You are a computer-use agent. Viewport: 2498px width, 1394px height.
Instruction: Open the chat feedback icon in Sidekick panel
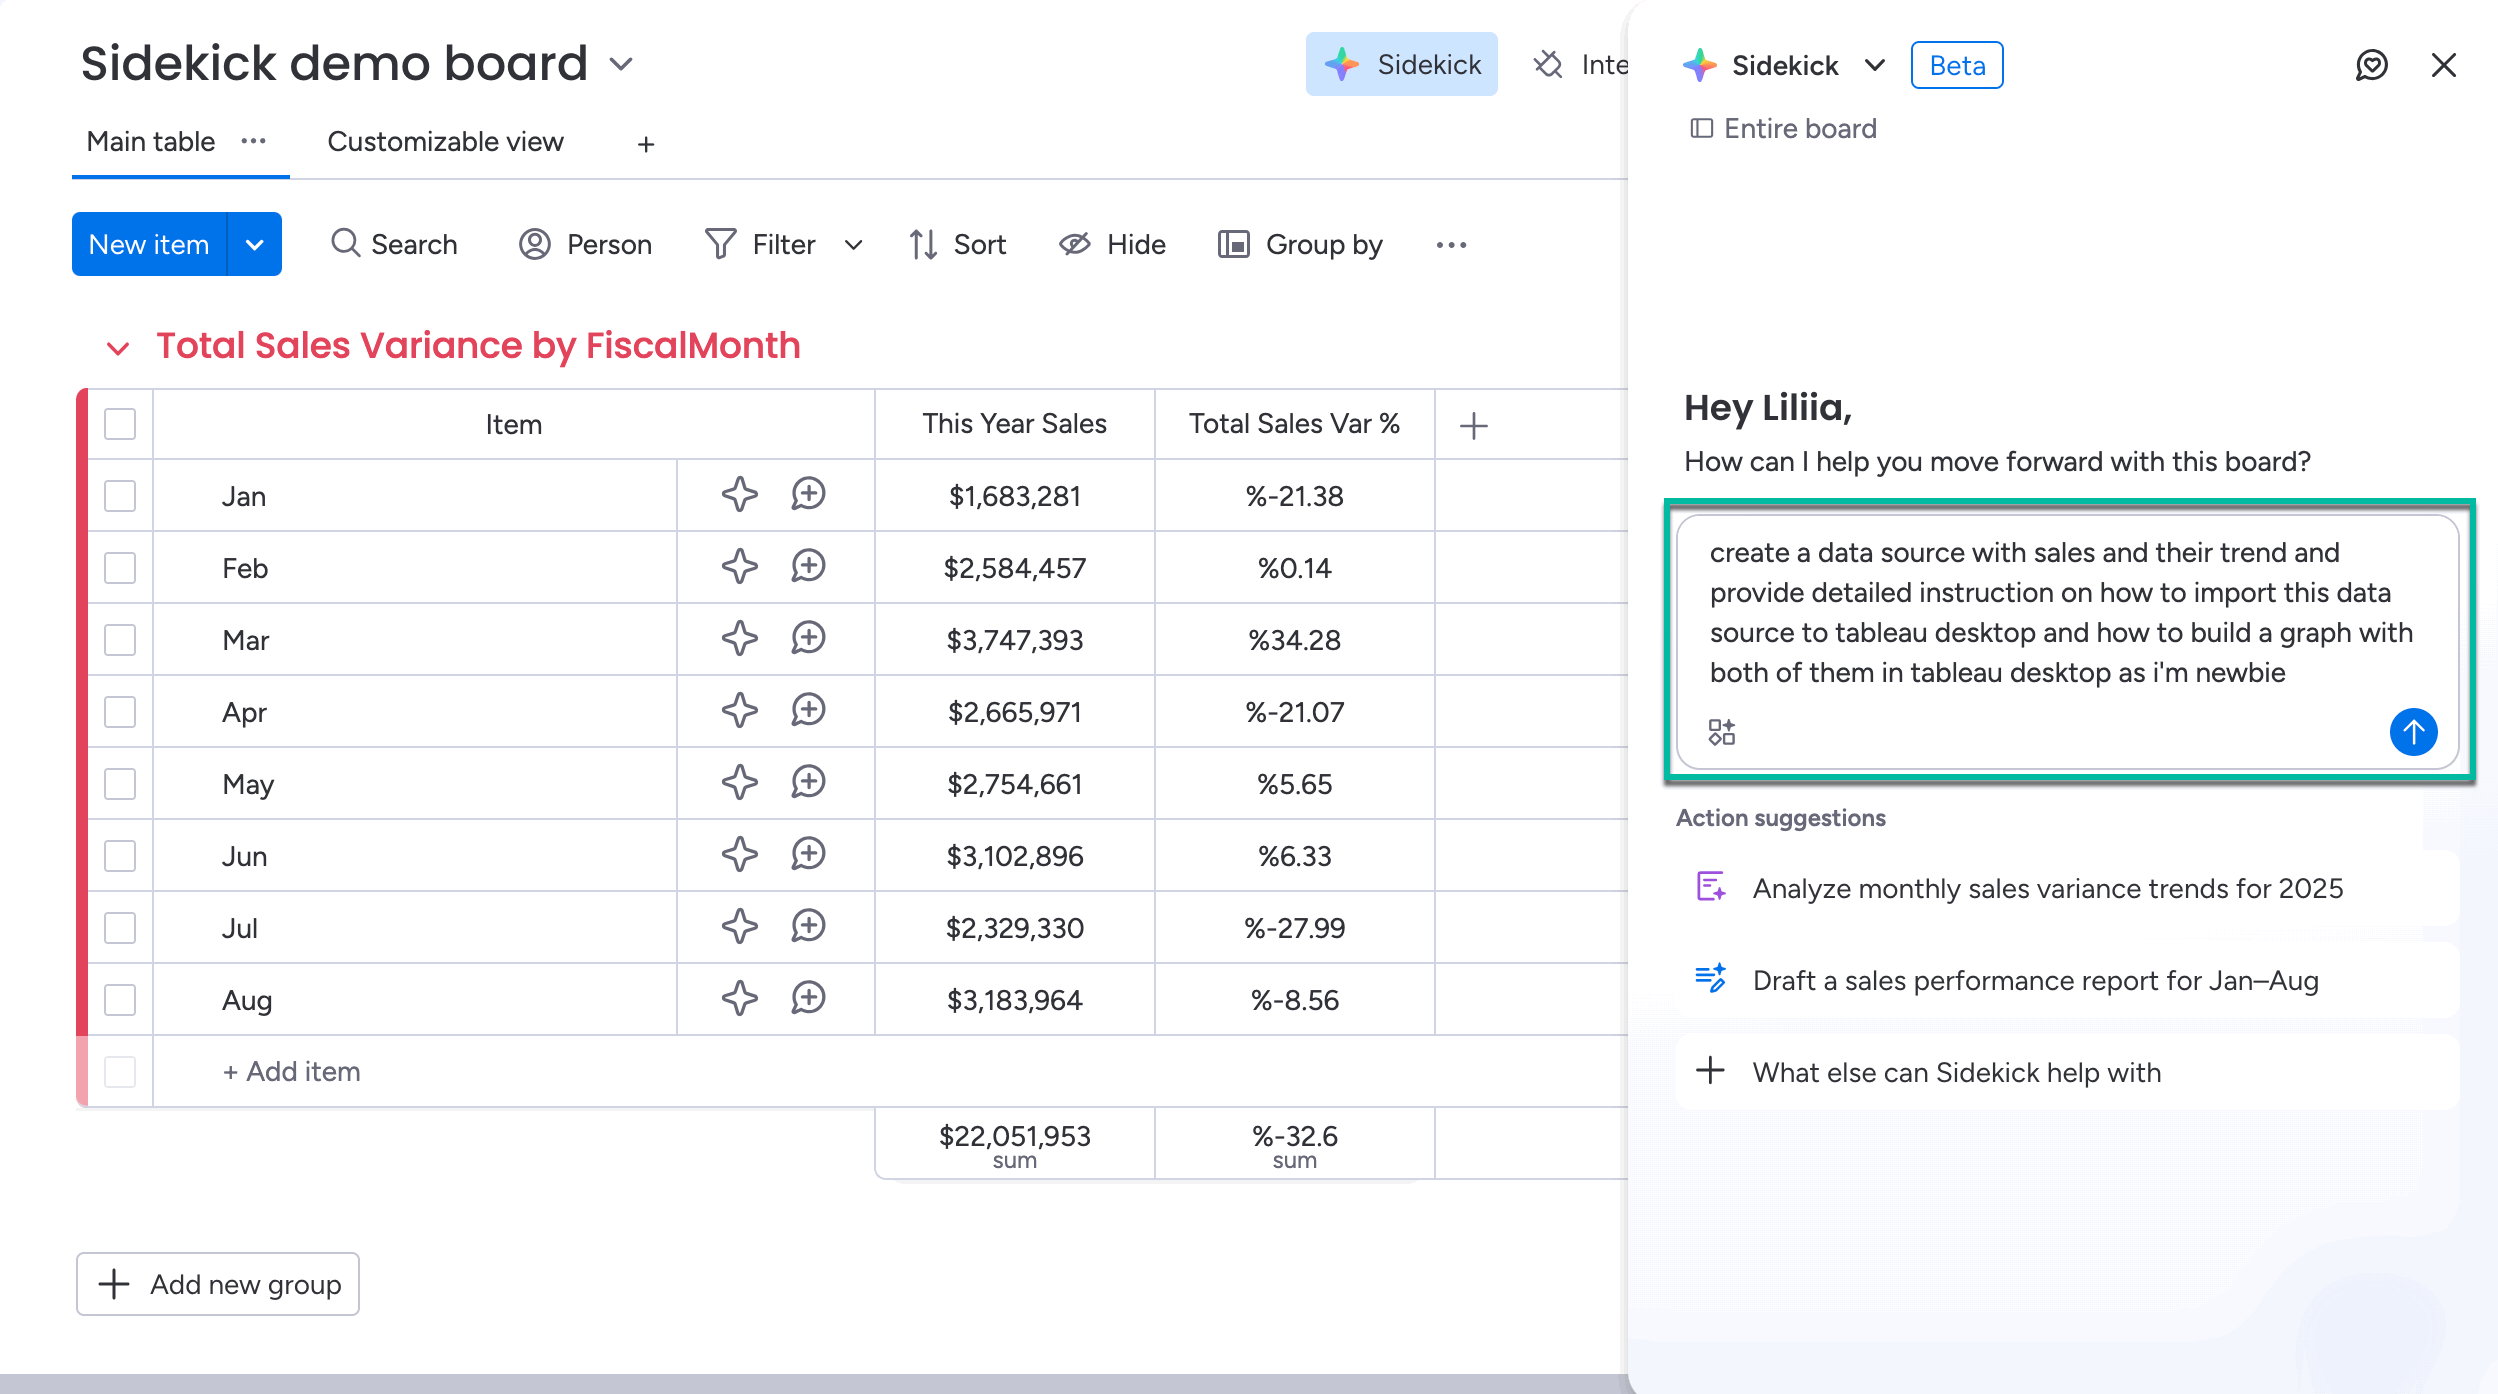click(2371, 65)
